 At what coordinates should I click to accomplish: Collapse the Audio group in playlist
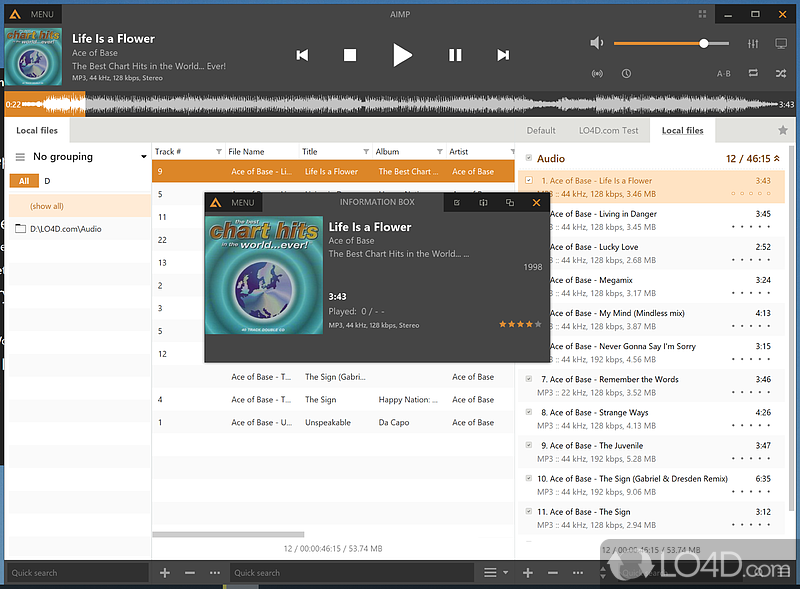[777, 159]
